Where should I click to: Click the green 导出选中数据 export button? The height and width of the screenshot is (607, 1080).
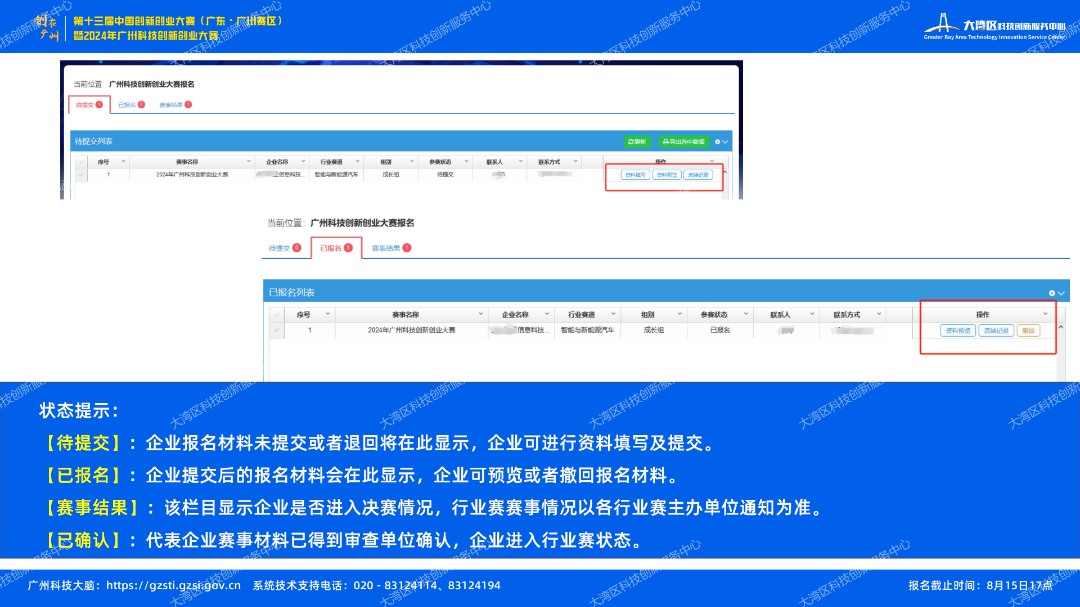683,141
